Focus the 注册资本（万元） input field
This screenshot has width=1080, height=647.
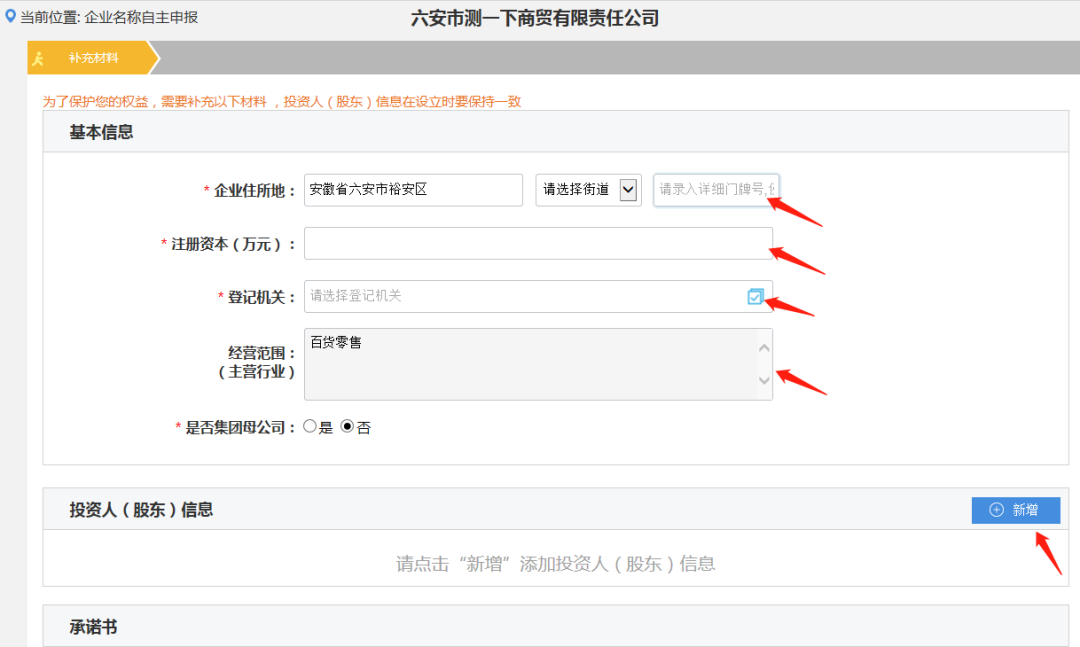coord(538,244)
